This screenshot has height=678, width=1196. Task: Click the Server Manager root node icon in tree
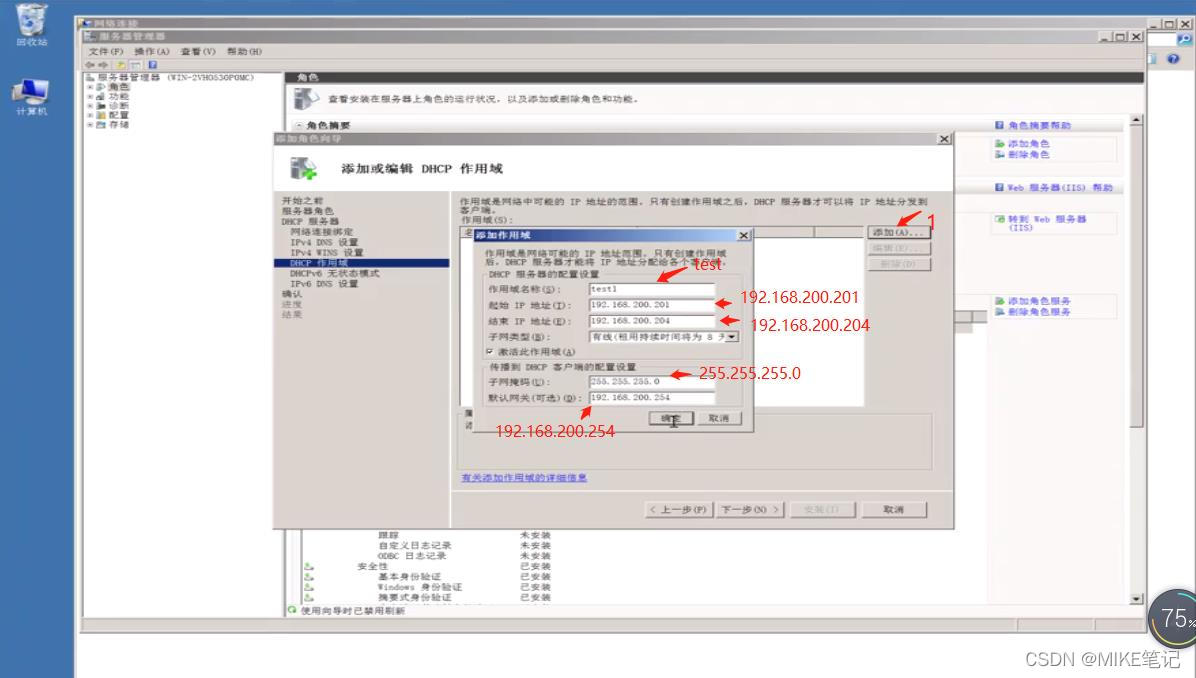tap(90, 77)
